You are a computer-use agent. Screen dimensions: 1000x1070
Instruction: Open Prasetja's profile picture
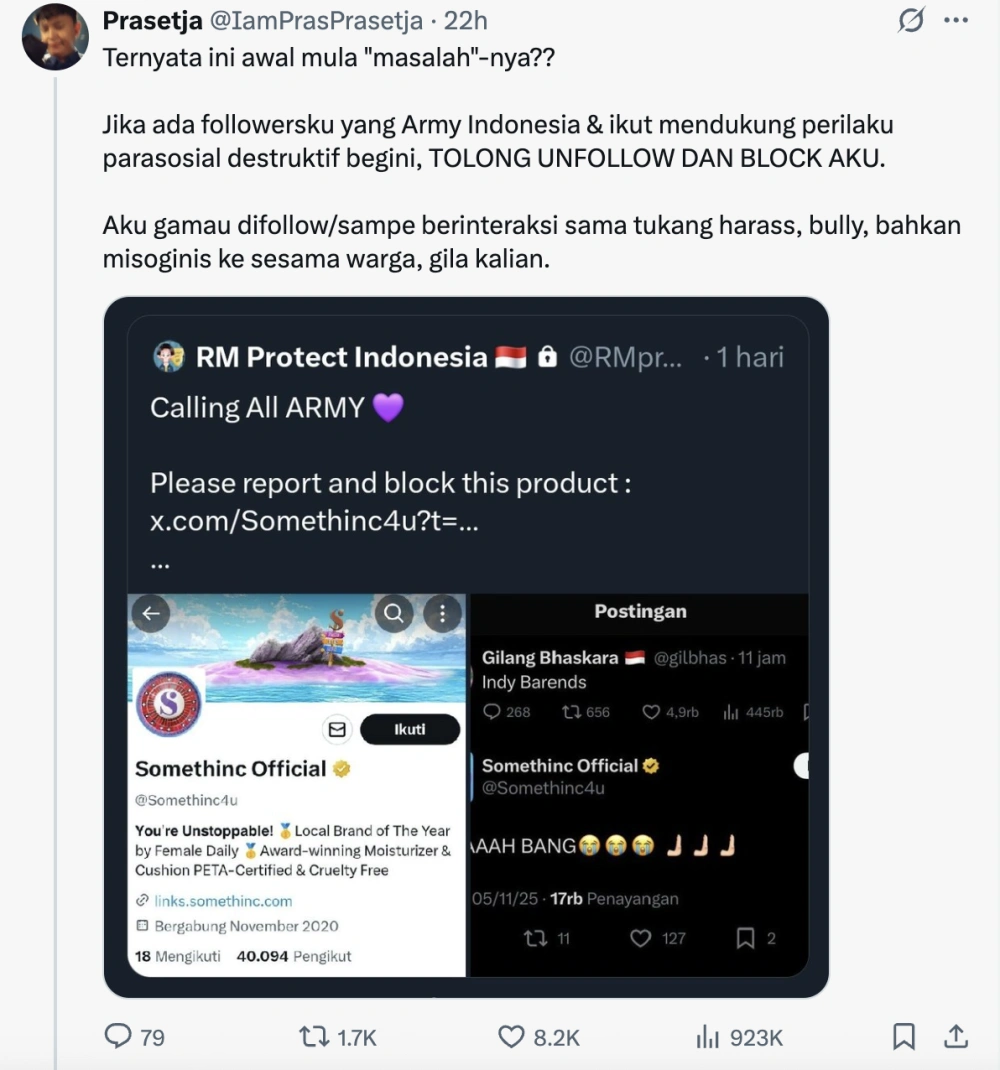coord(55,36)
